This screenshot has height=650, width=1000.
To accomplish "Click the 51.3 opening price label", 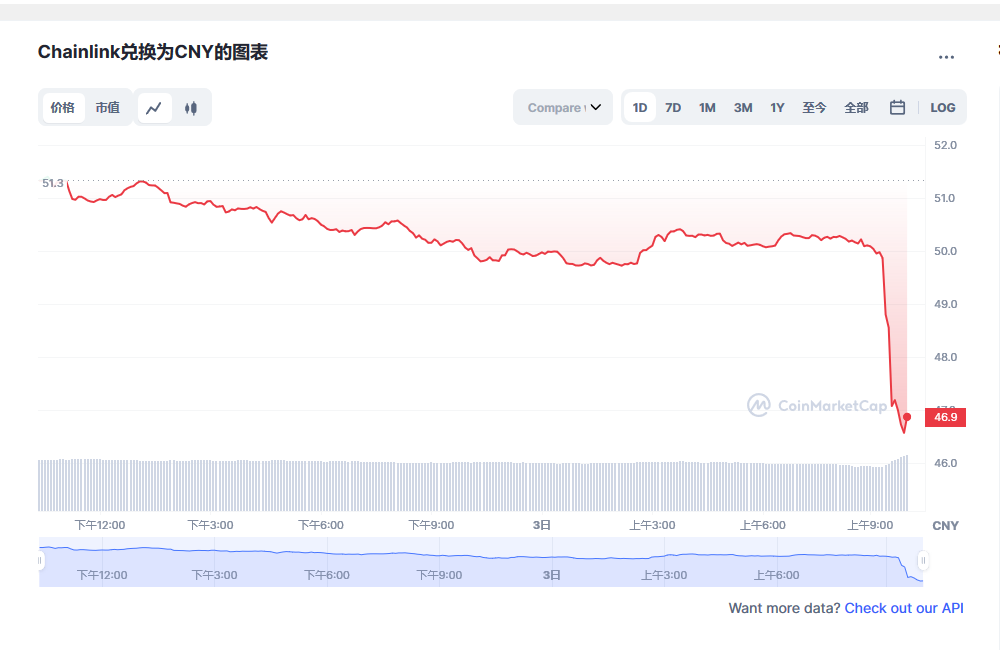I will click(x=53, y=183).
